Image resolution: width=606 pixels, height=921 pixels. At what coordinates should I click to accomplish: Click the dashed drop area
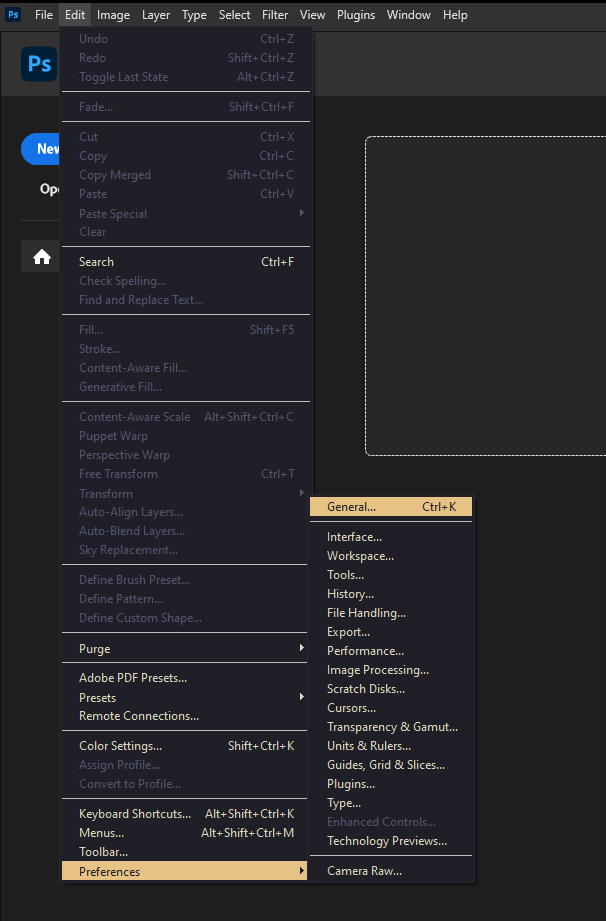click(x=485, y=296)
